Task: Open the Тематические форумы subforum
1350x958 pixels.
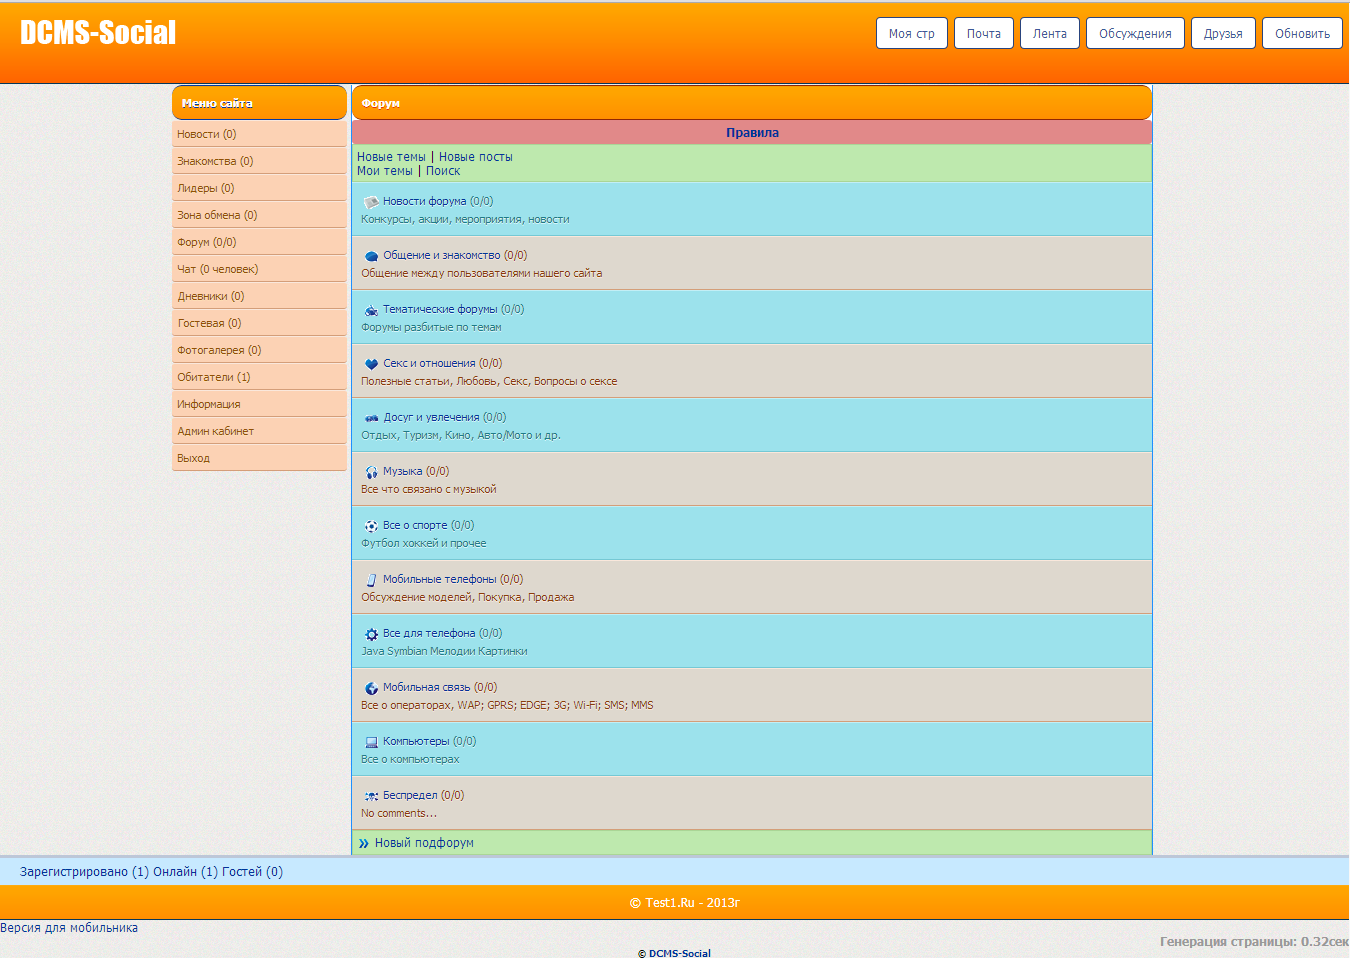Action: (x=440, y=309)
